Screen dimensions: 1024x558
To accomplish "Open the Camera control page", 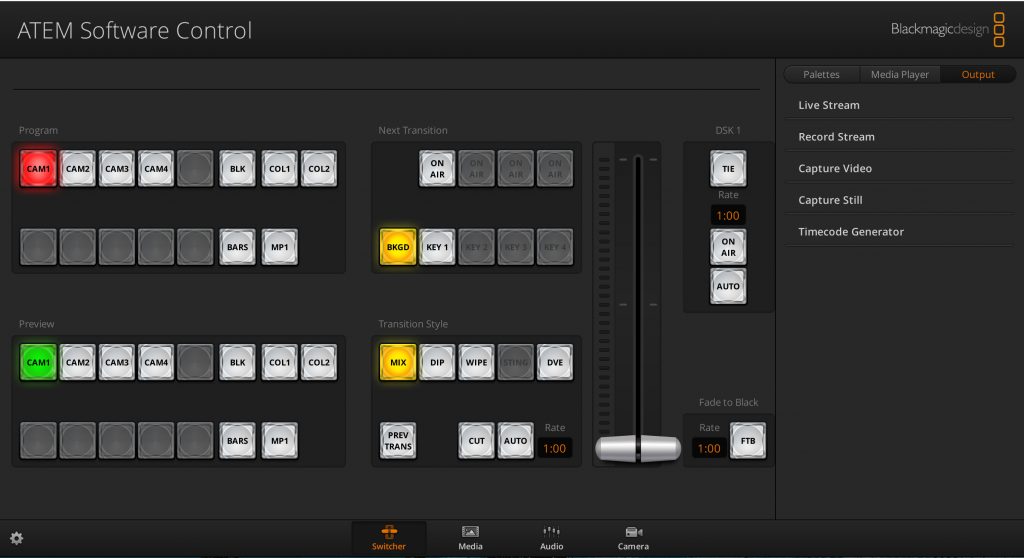I will point(633,537).
